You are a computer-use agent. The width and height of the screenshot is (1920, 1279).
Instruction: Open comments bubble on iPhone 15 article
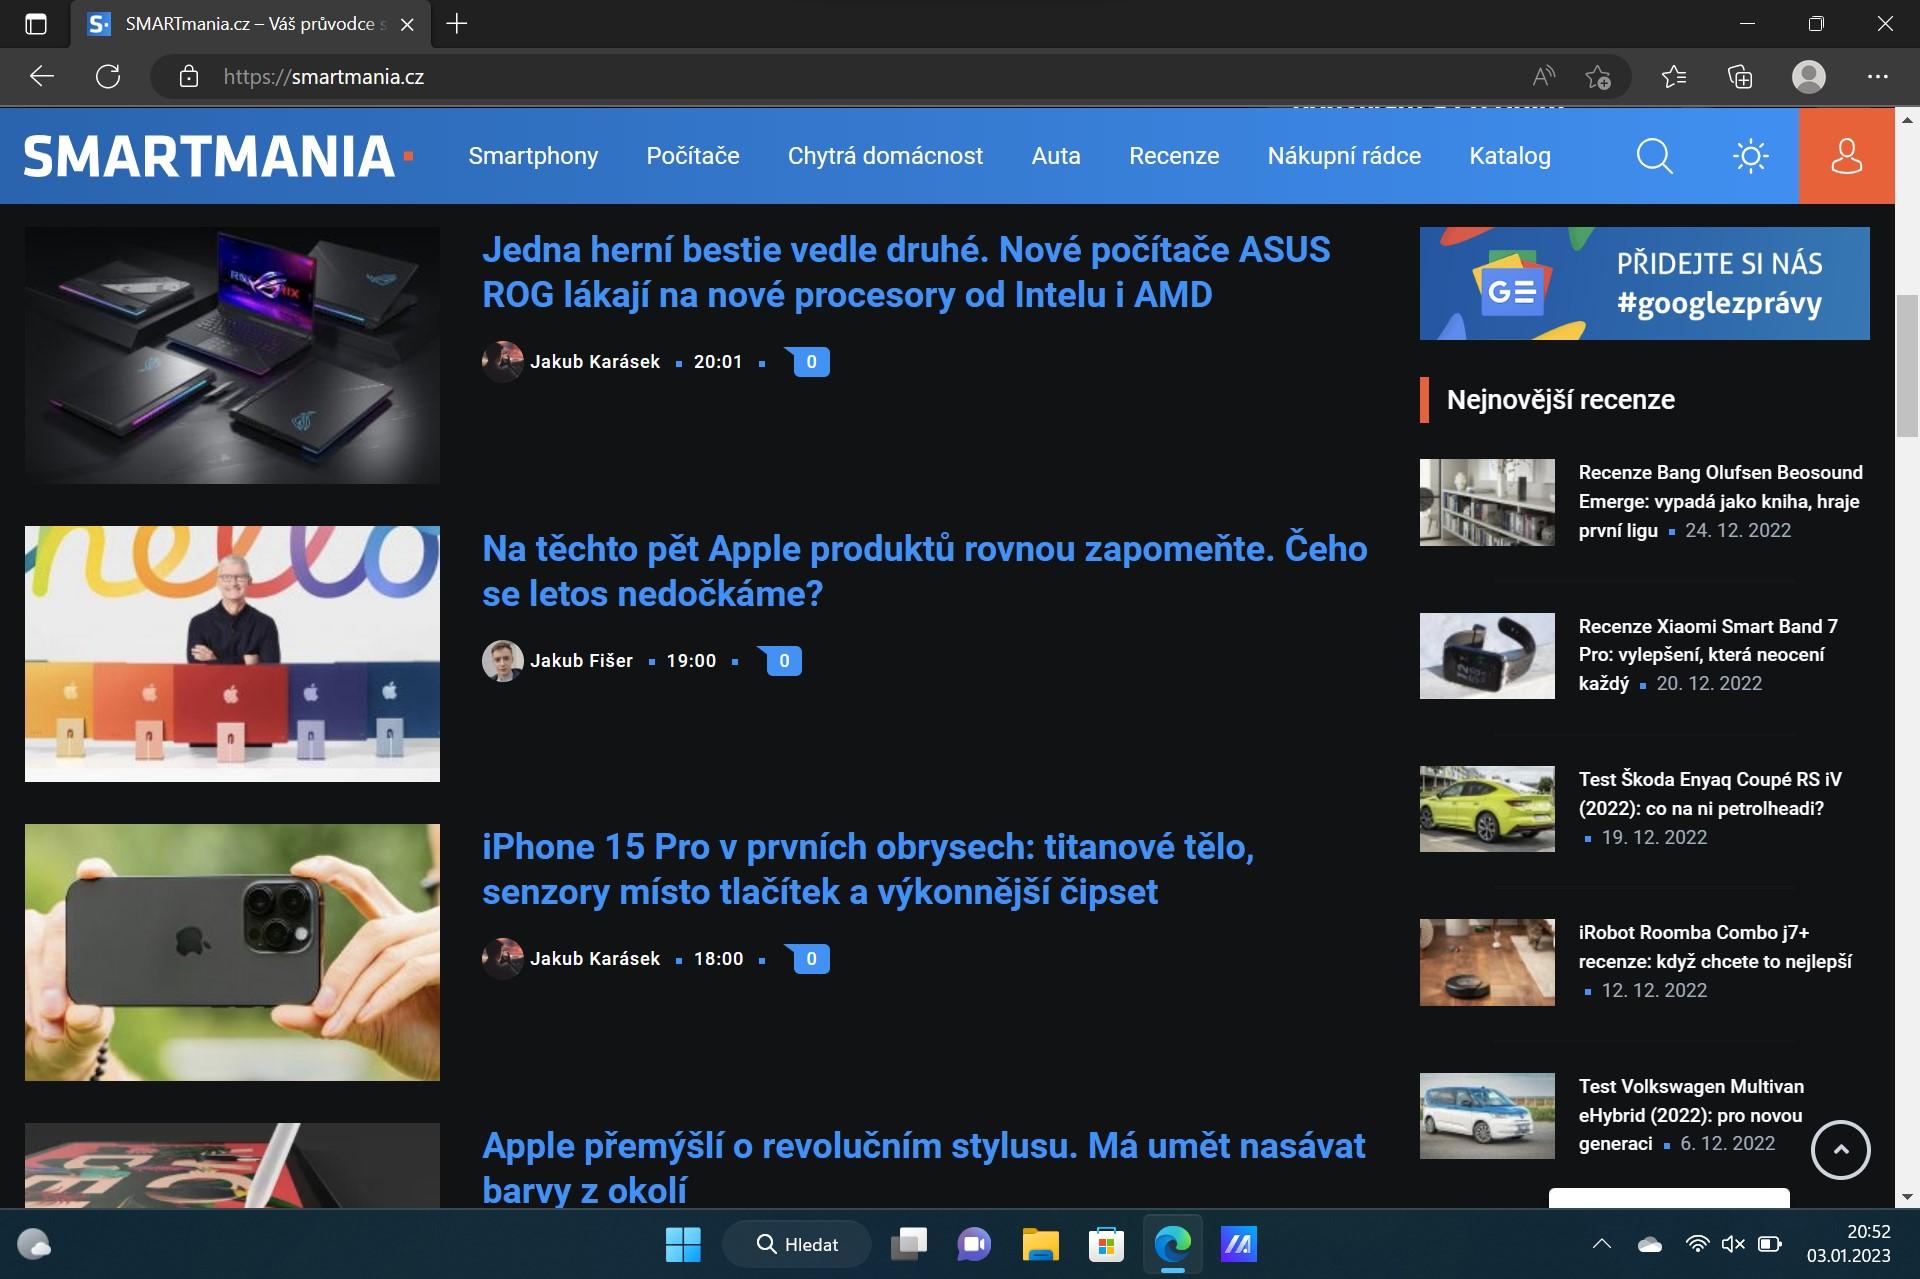click(809, 959)
